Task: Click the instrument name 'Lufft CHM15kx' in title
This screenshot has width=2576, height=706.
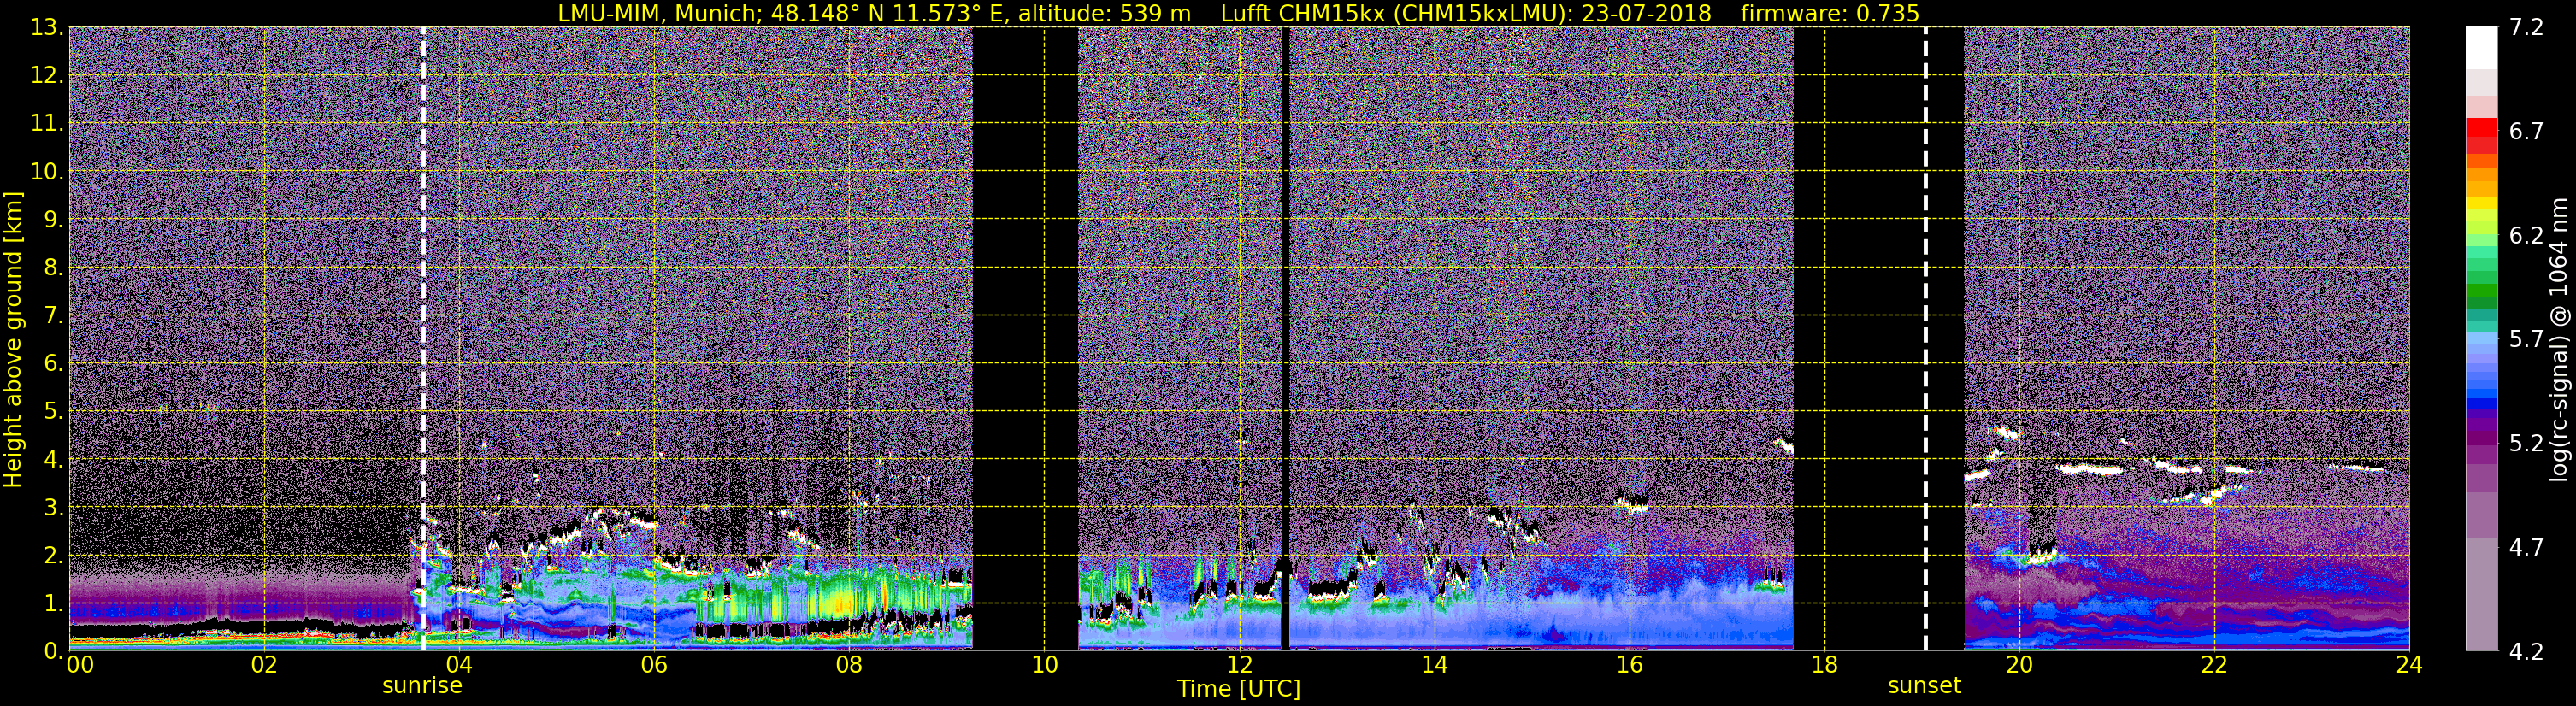Action: point(1303,13)
